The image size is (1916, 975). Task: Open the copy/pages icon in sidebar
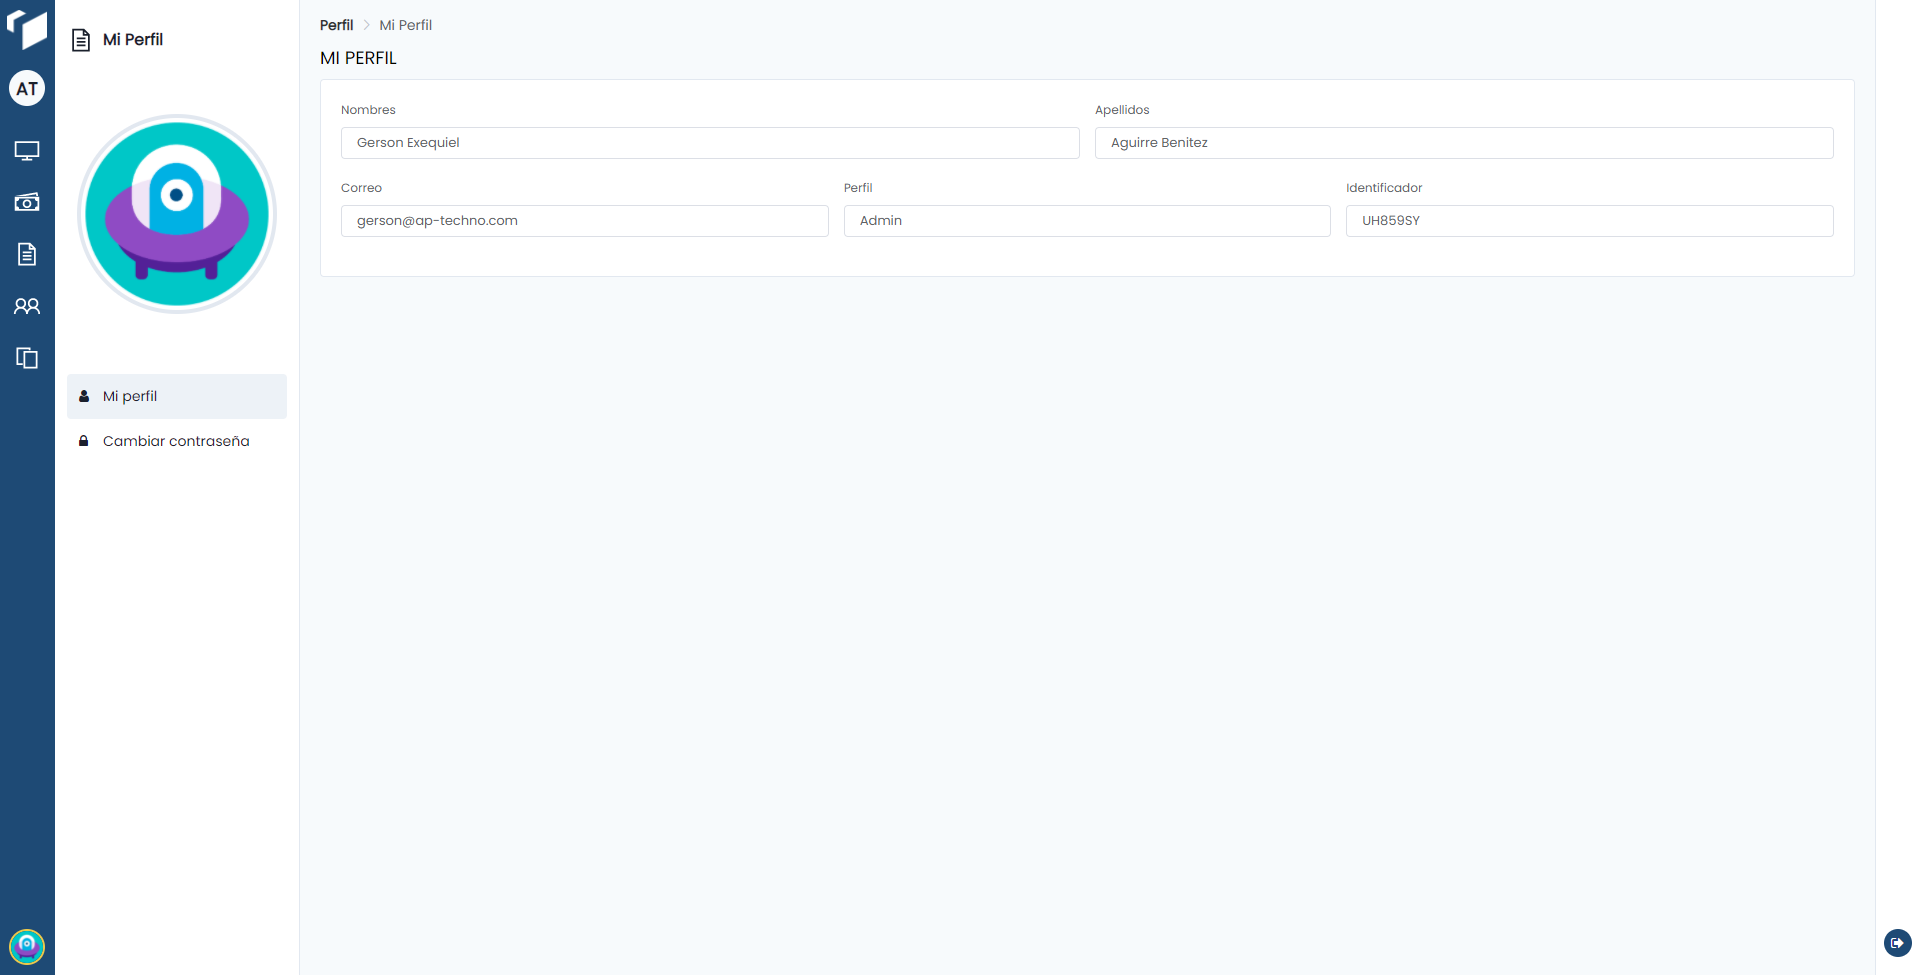pyautogui.click(x=27, y=358)
